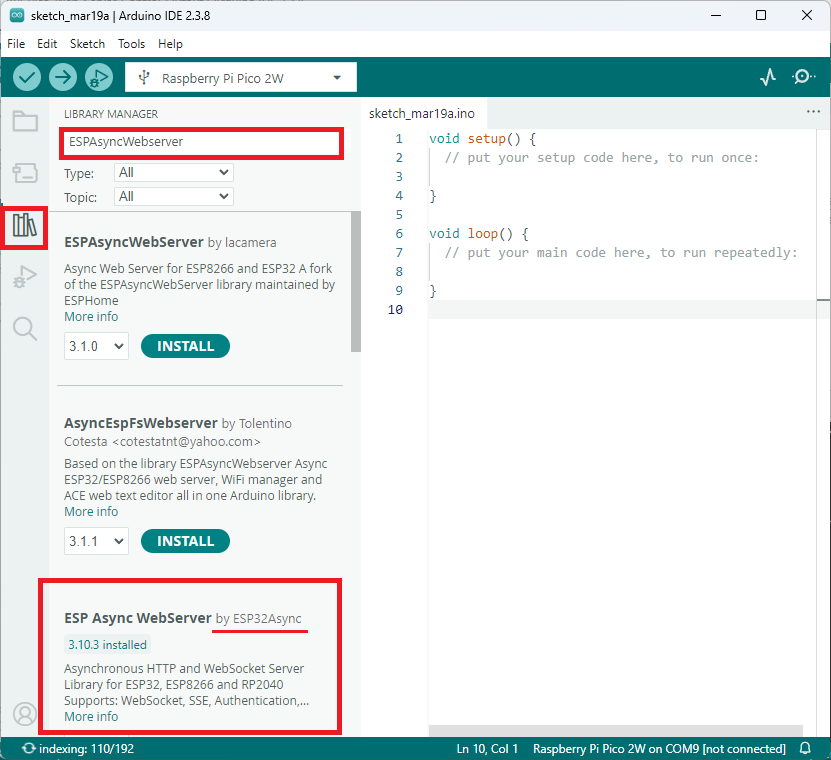Viewport: 831px width, 760px height.
Task: Start debugging with the toolbar debug icon
Action: coord(99,77)
